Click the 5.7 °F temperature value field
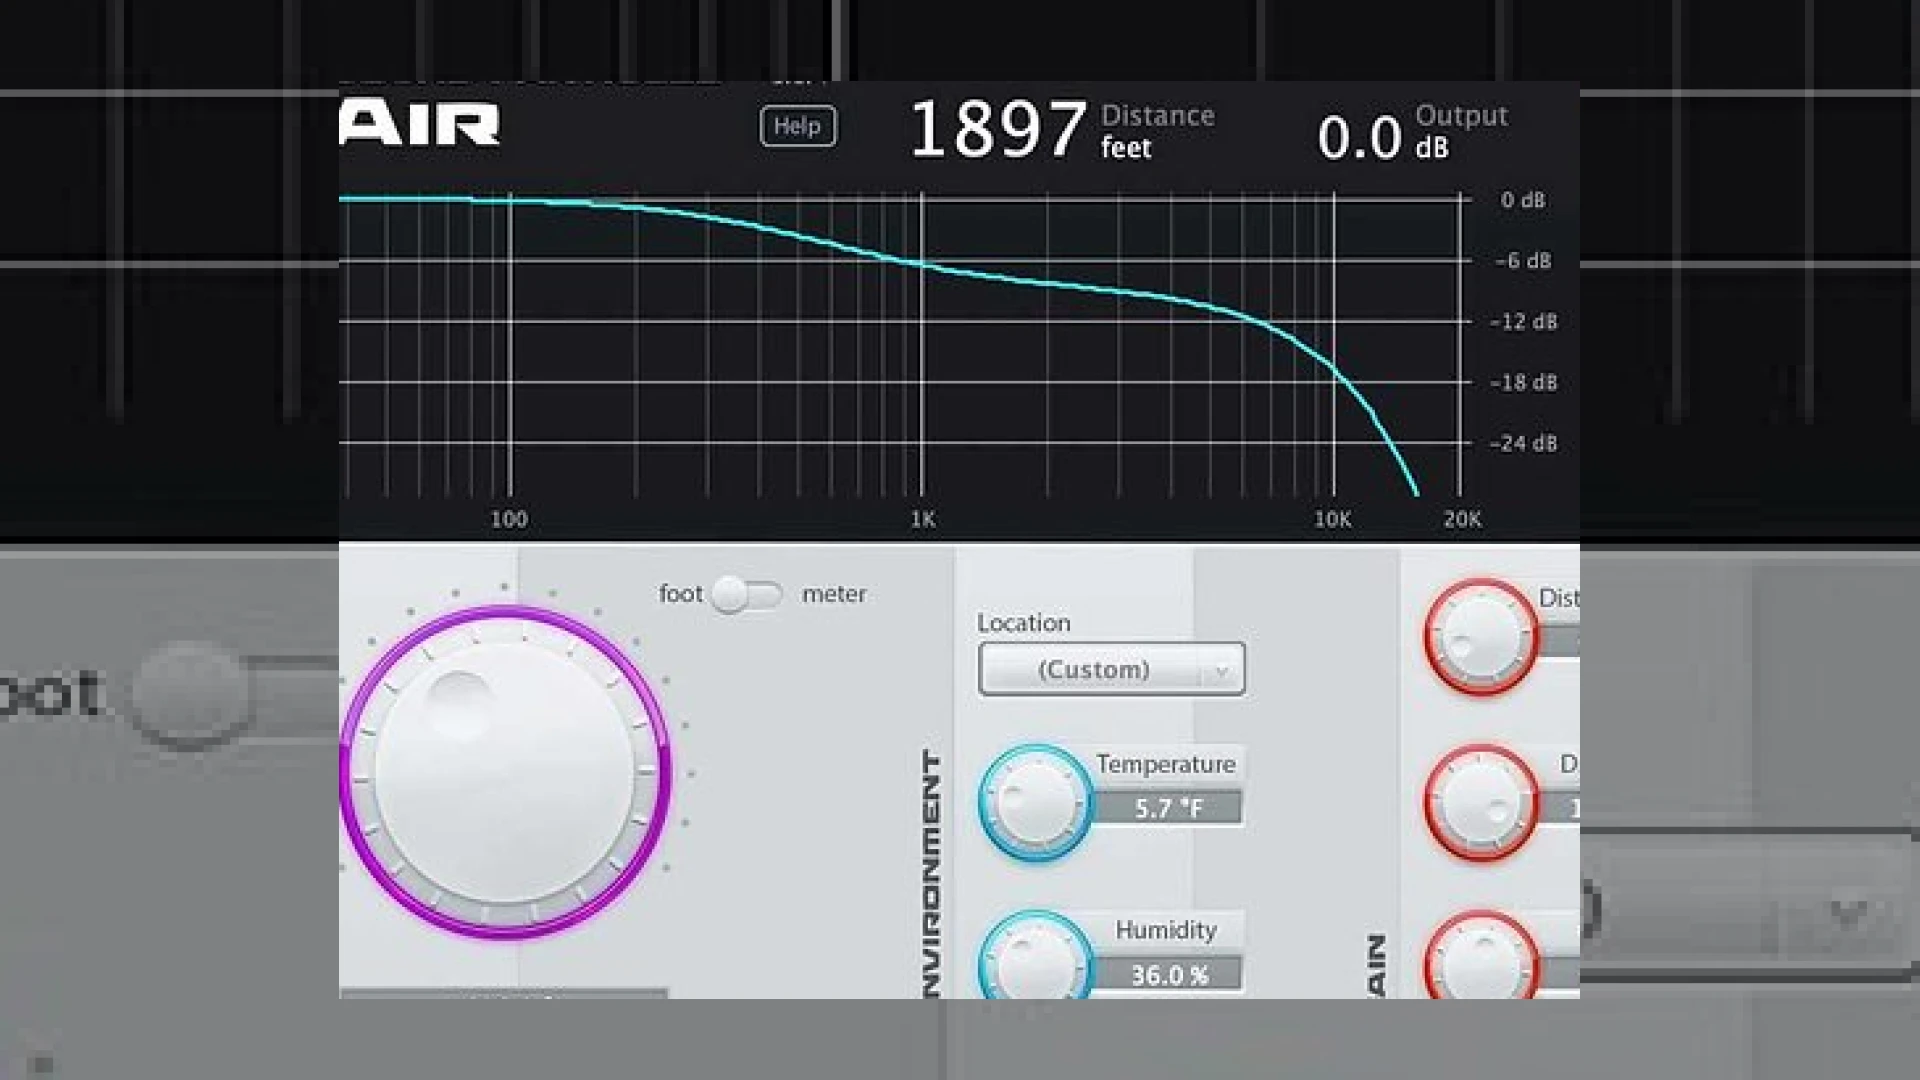The height and width of the screenshot is (1080, 1920). 1169,808
